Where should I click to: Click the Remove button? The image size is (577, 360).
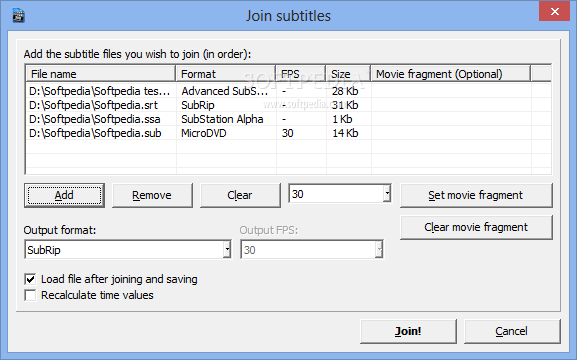click(152, 195)
